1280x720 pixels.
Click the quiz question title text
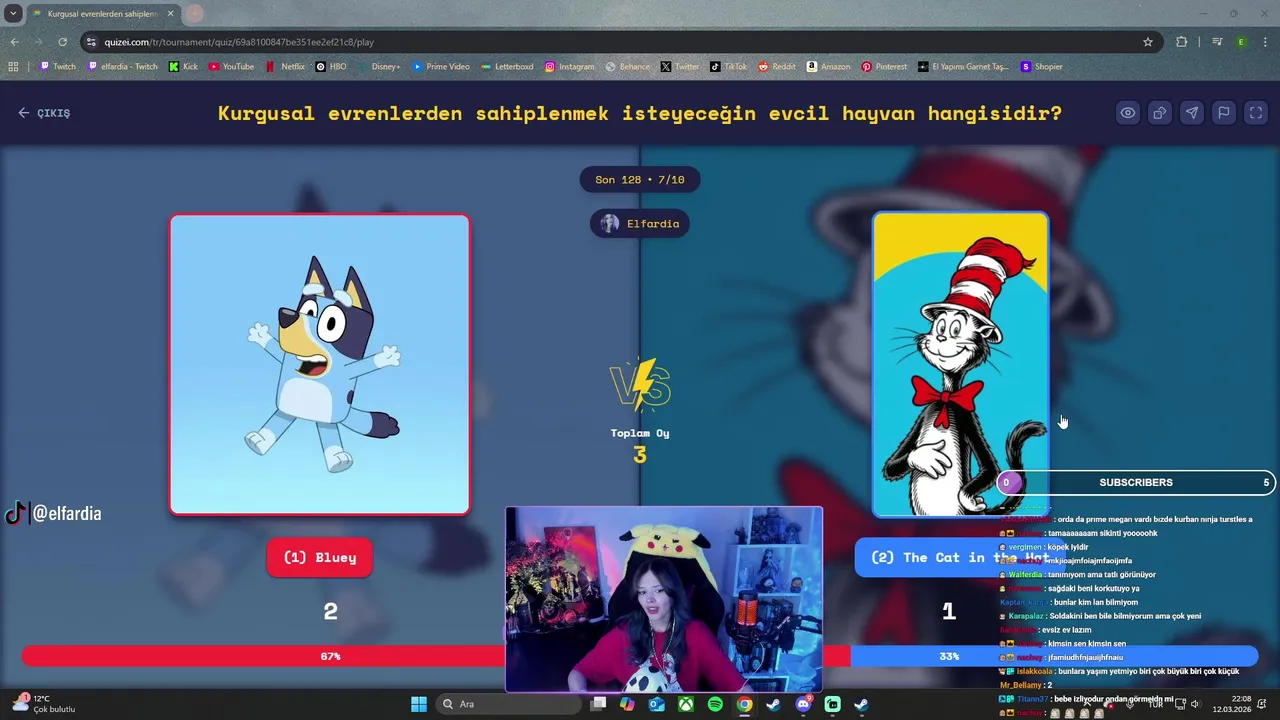pyautogui.click(x=640, y=113)
